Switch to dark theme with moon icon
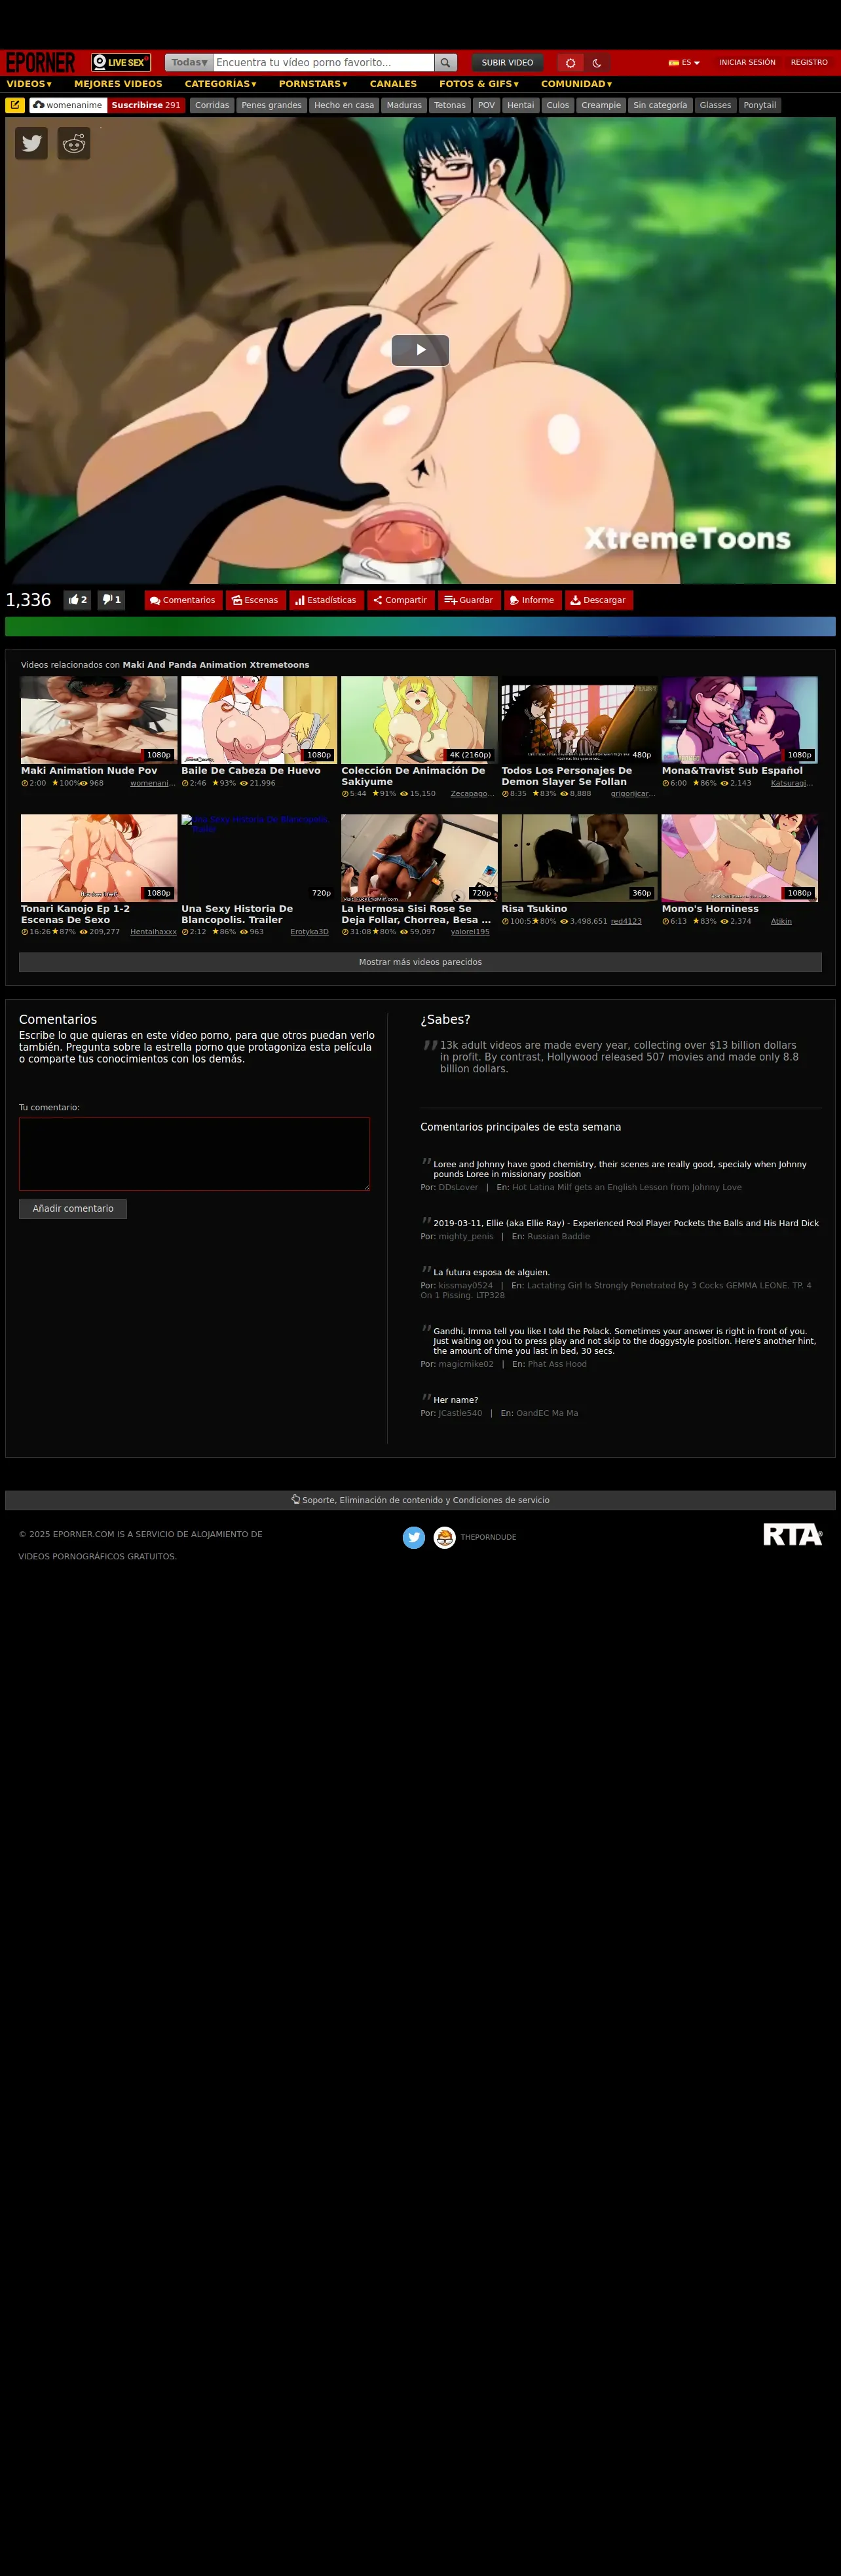This screenshot has height=2576, width=841. coord(597,62)
